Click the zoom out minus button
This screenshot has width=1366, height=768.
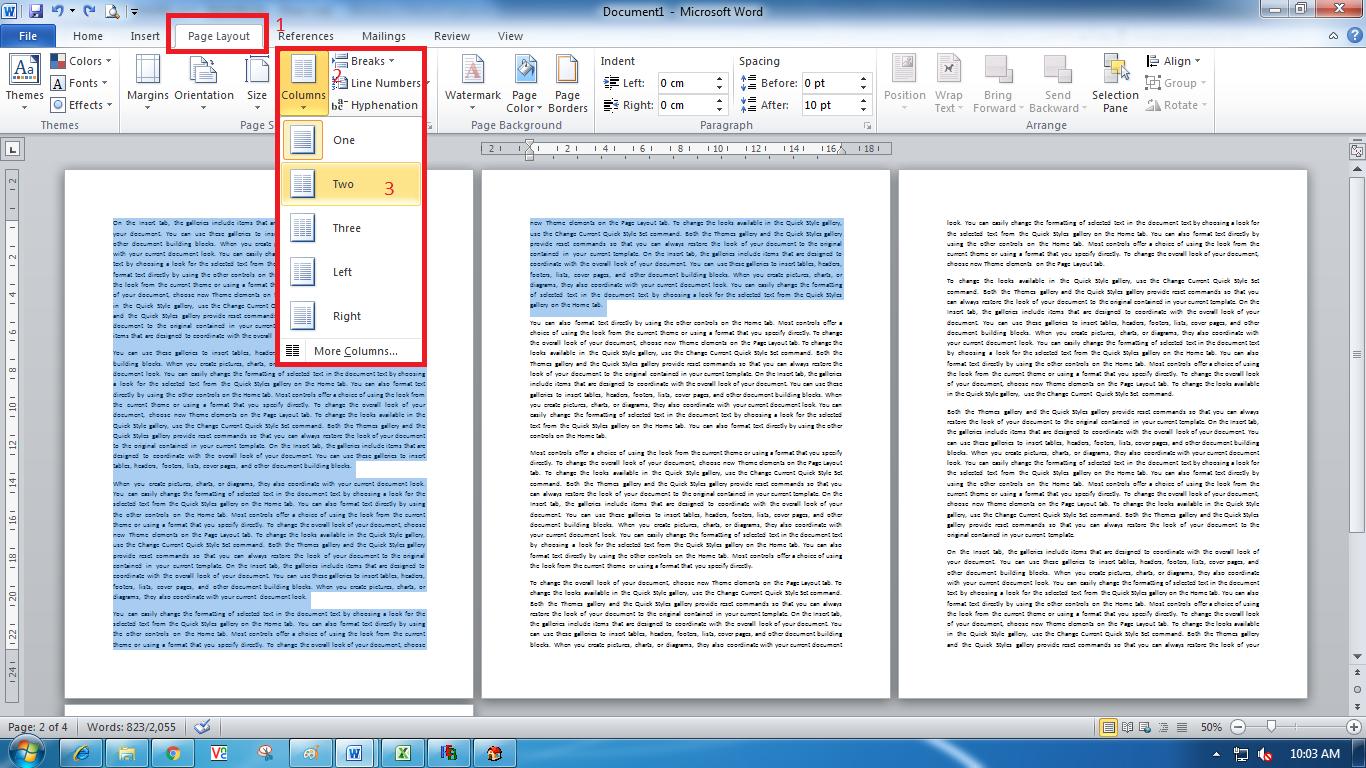tap(1238, 727)
